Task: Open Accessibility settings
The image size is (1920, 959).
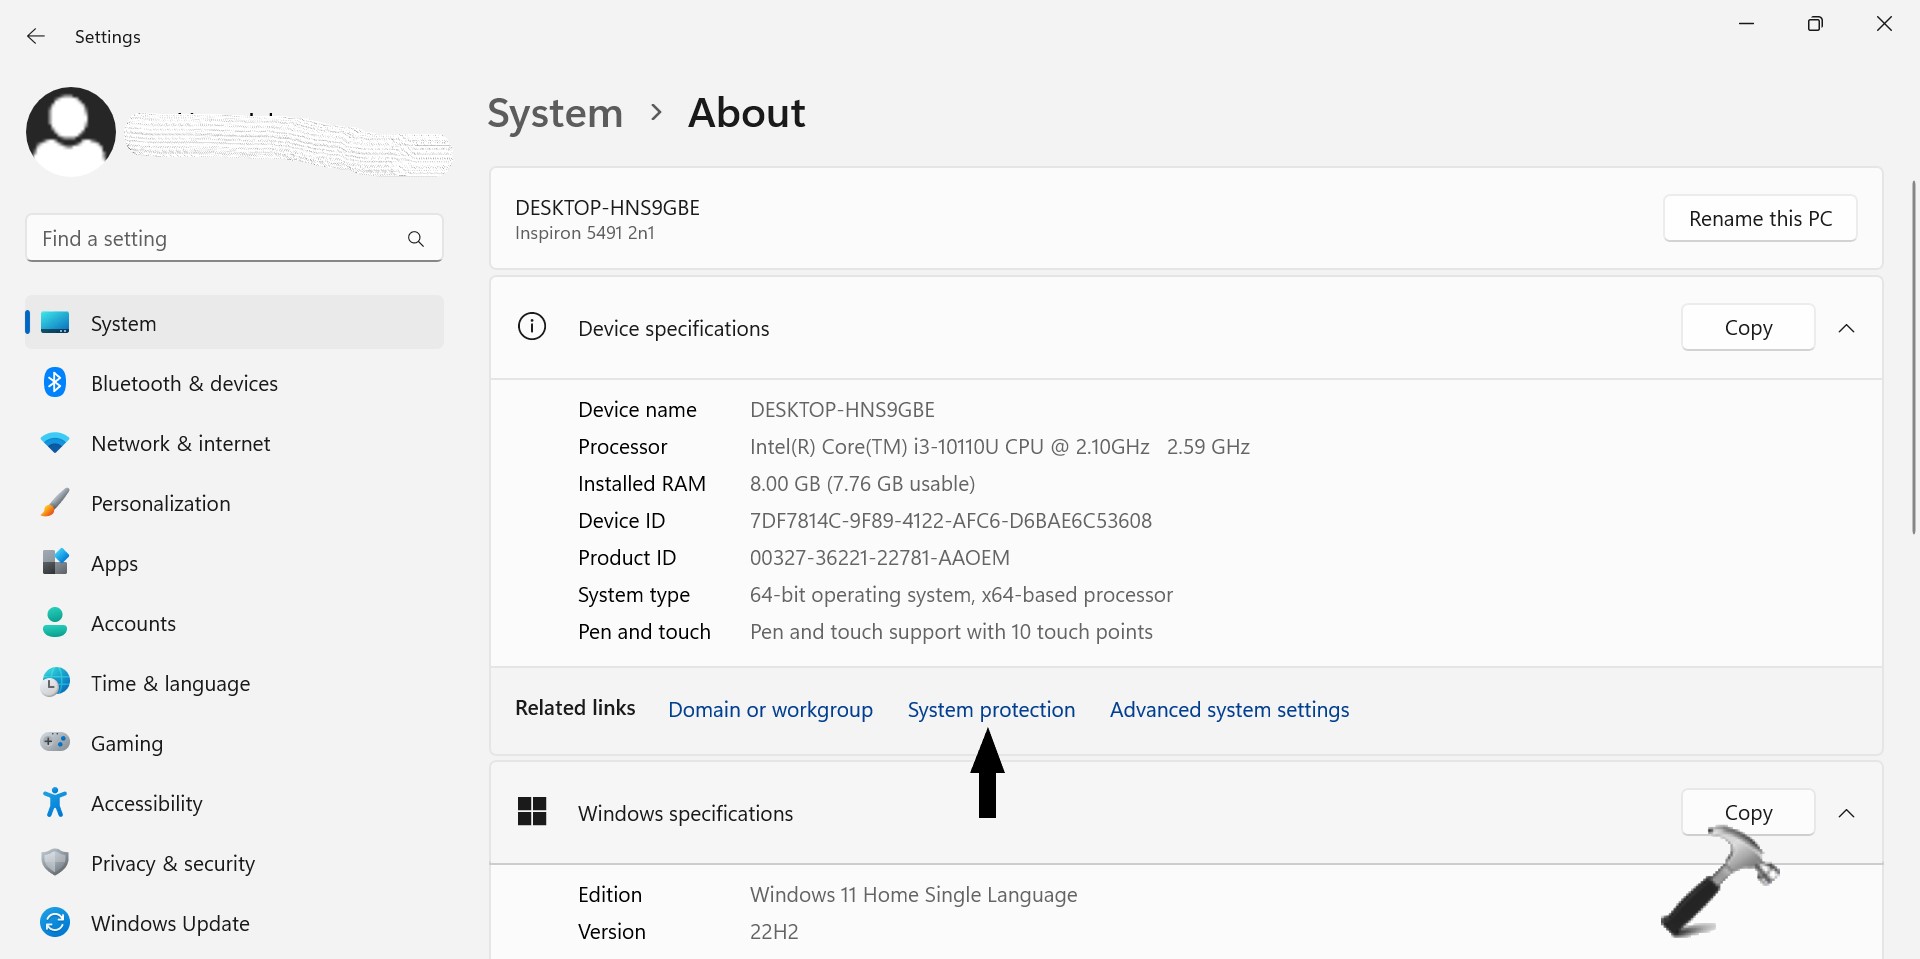Action: tap(146, 804)
